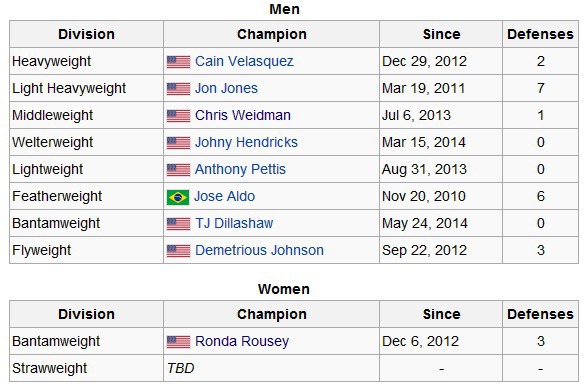The height and width of the screenshot is (390, 587).
Task: Click the US flag beside TJ Dillashaw
Action: [x=178, y=224]
